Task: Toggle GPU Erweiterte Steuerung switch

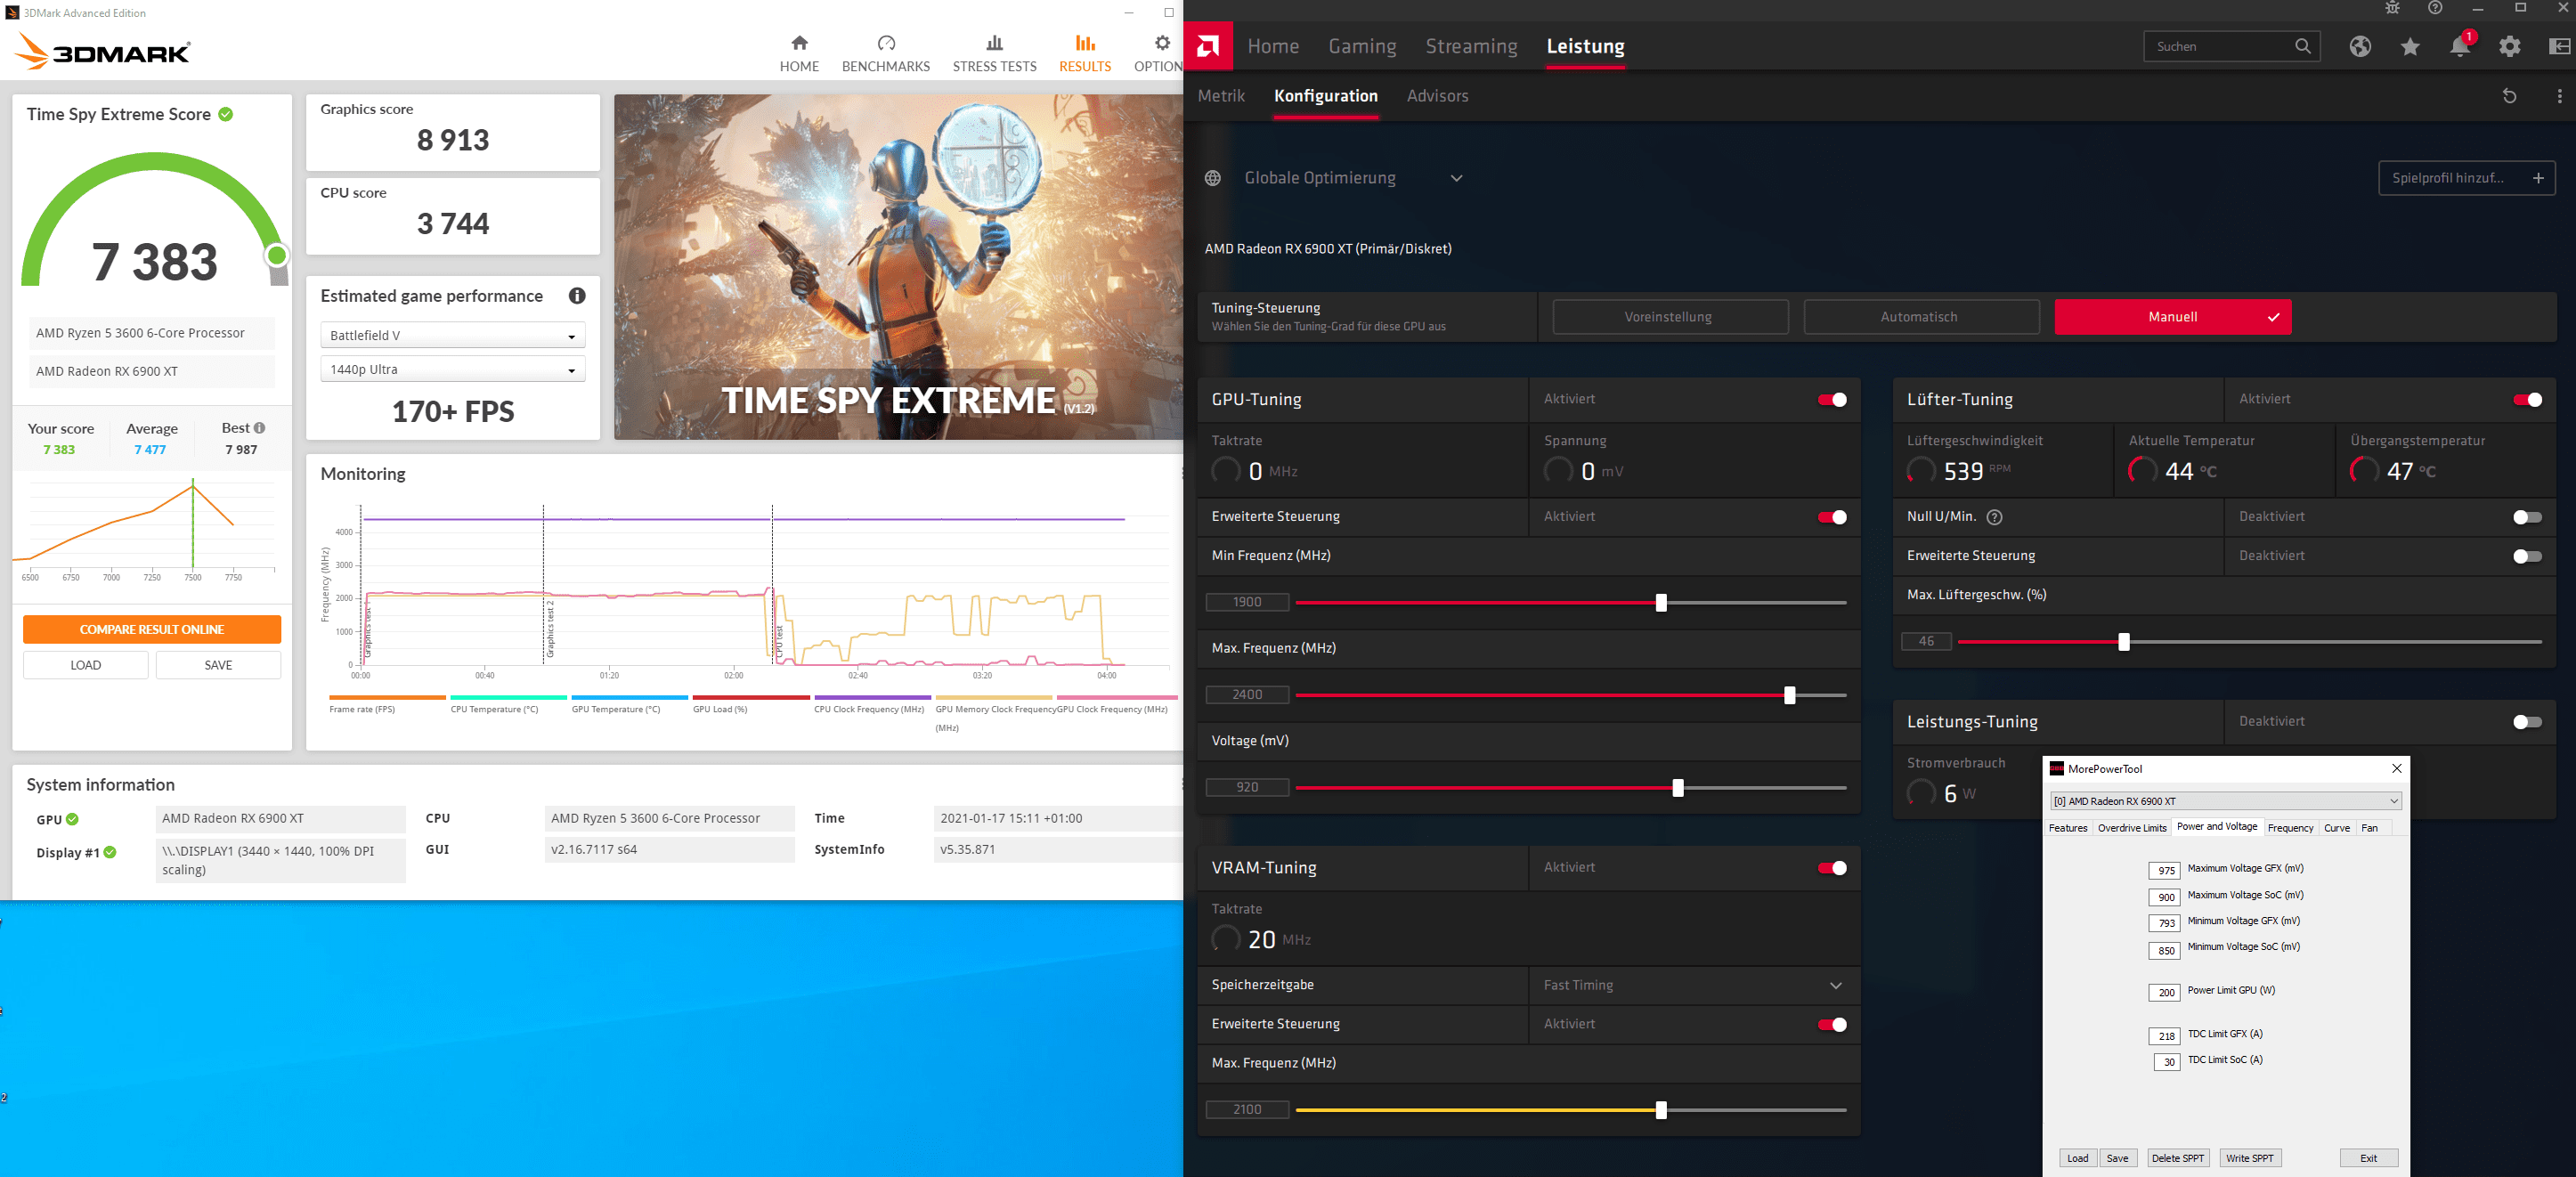Action: (1832, 517)
